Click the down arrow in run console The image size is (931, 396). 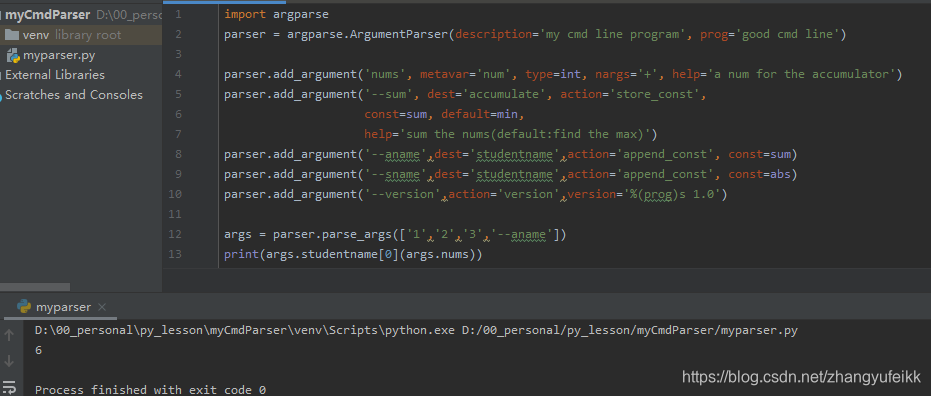click(x=9, y=360)
